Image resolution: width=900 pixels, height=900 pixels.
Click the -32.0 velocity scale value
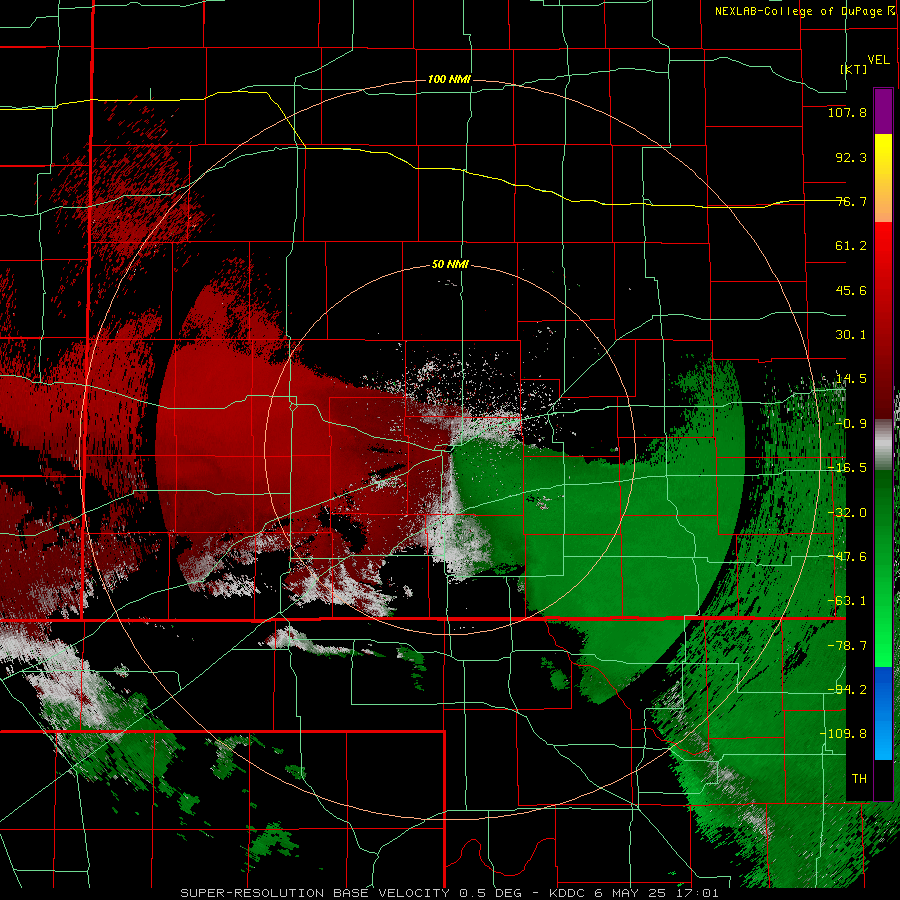point(847,513)
